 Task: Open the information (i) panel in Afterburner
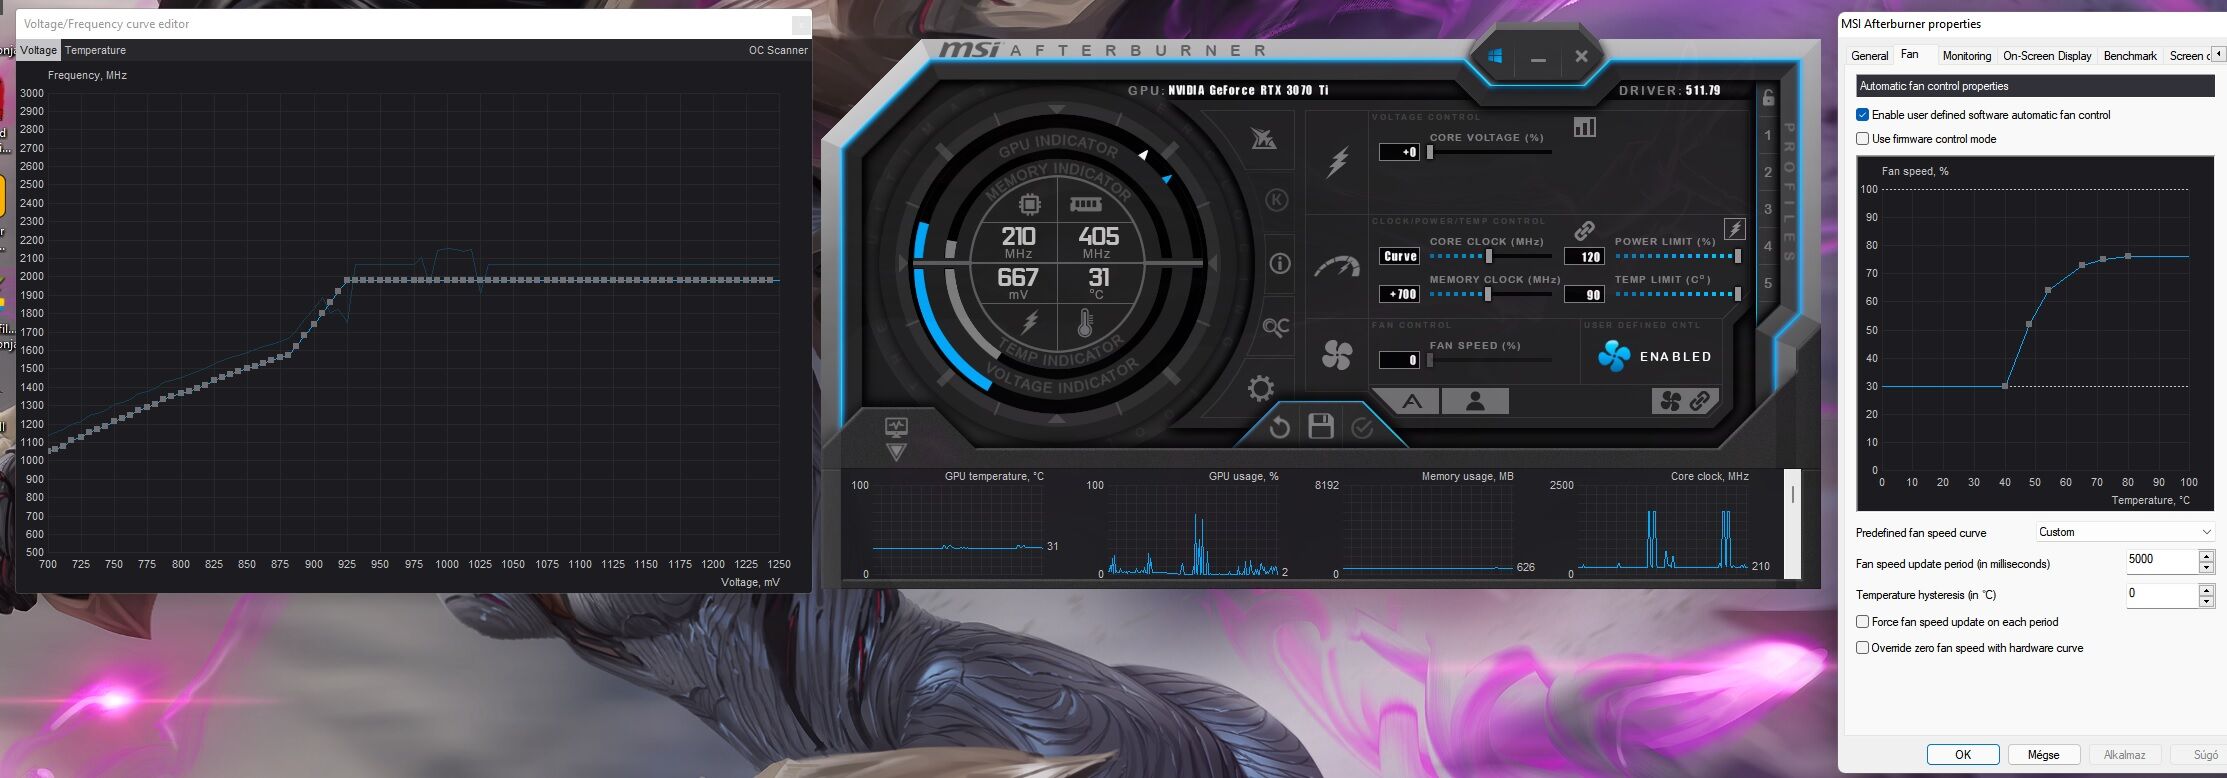click(1279, 264)
